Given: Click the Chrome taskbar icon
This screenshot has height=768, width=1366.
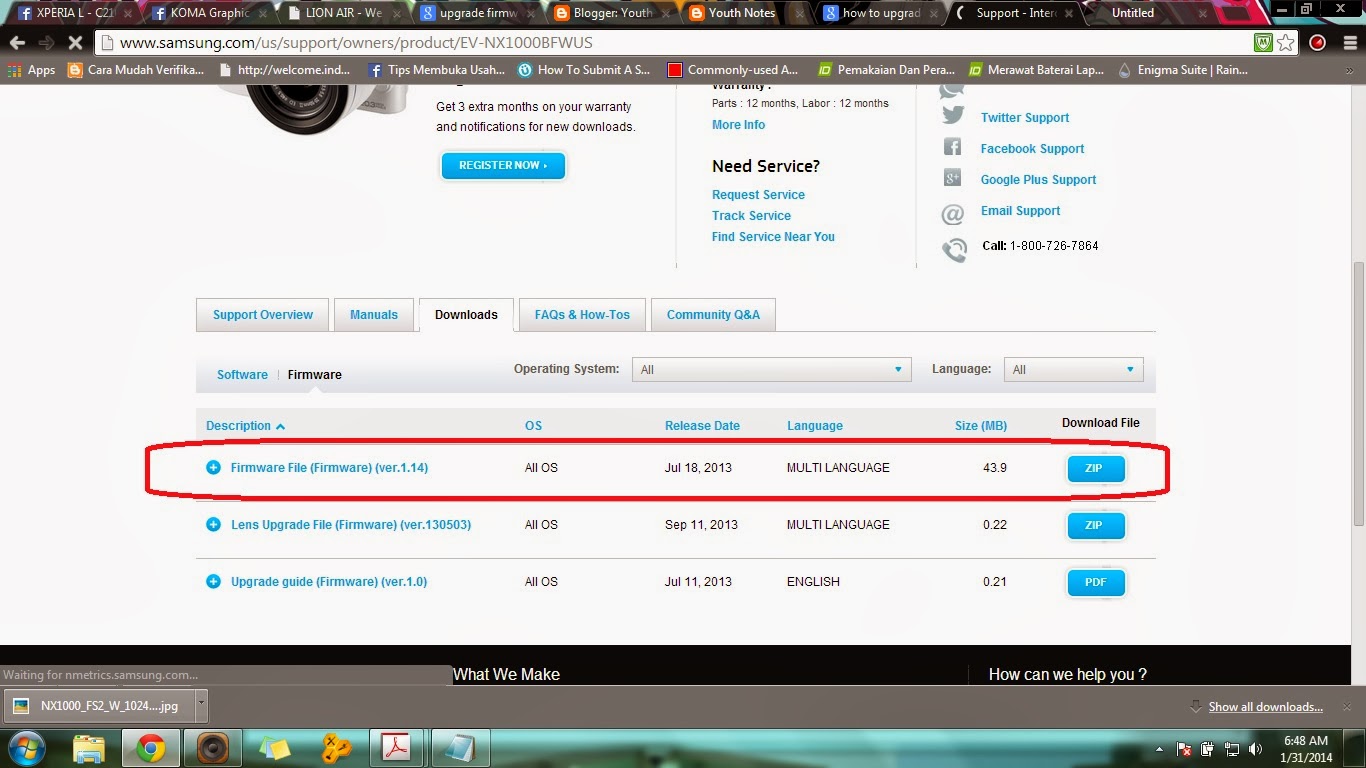Looking at the screenshot, I should [151, 748].
